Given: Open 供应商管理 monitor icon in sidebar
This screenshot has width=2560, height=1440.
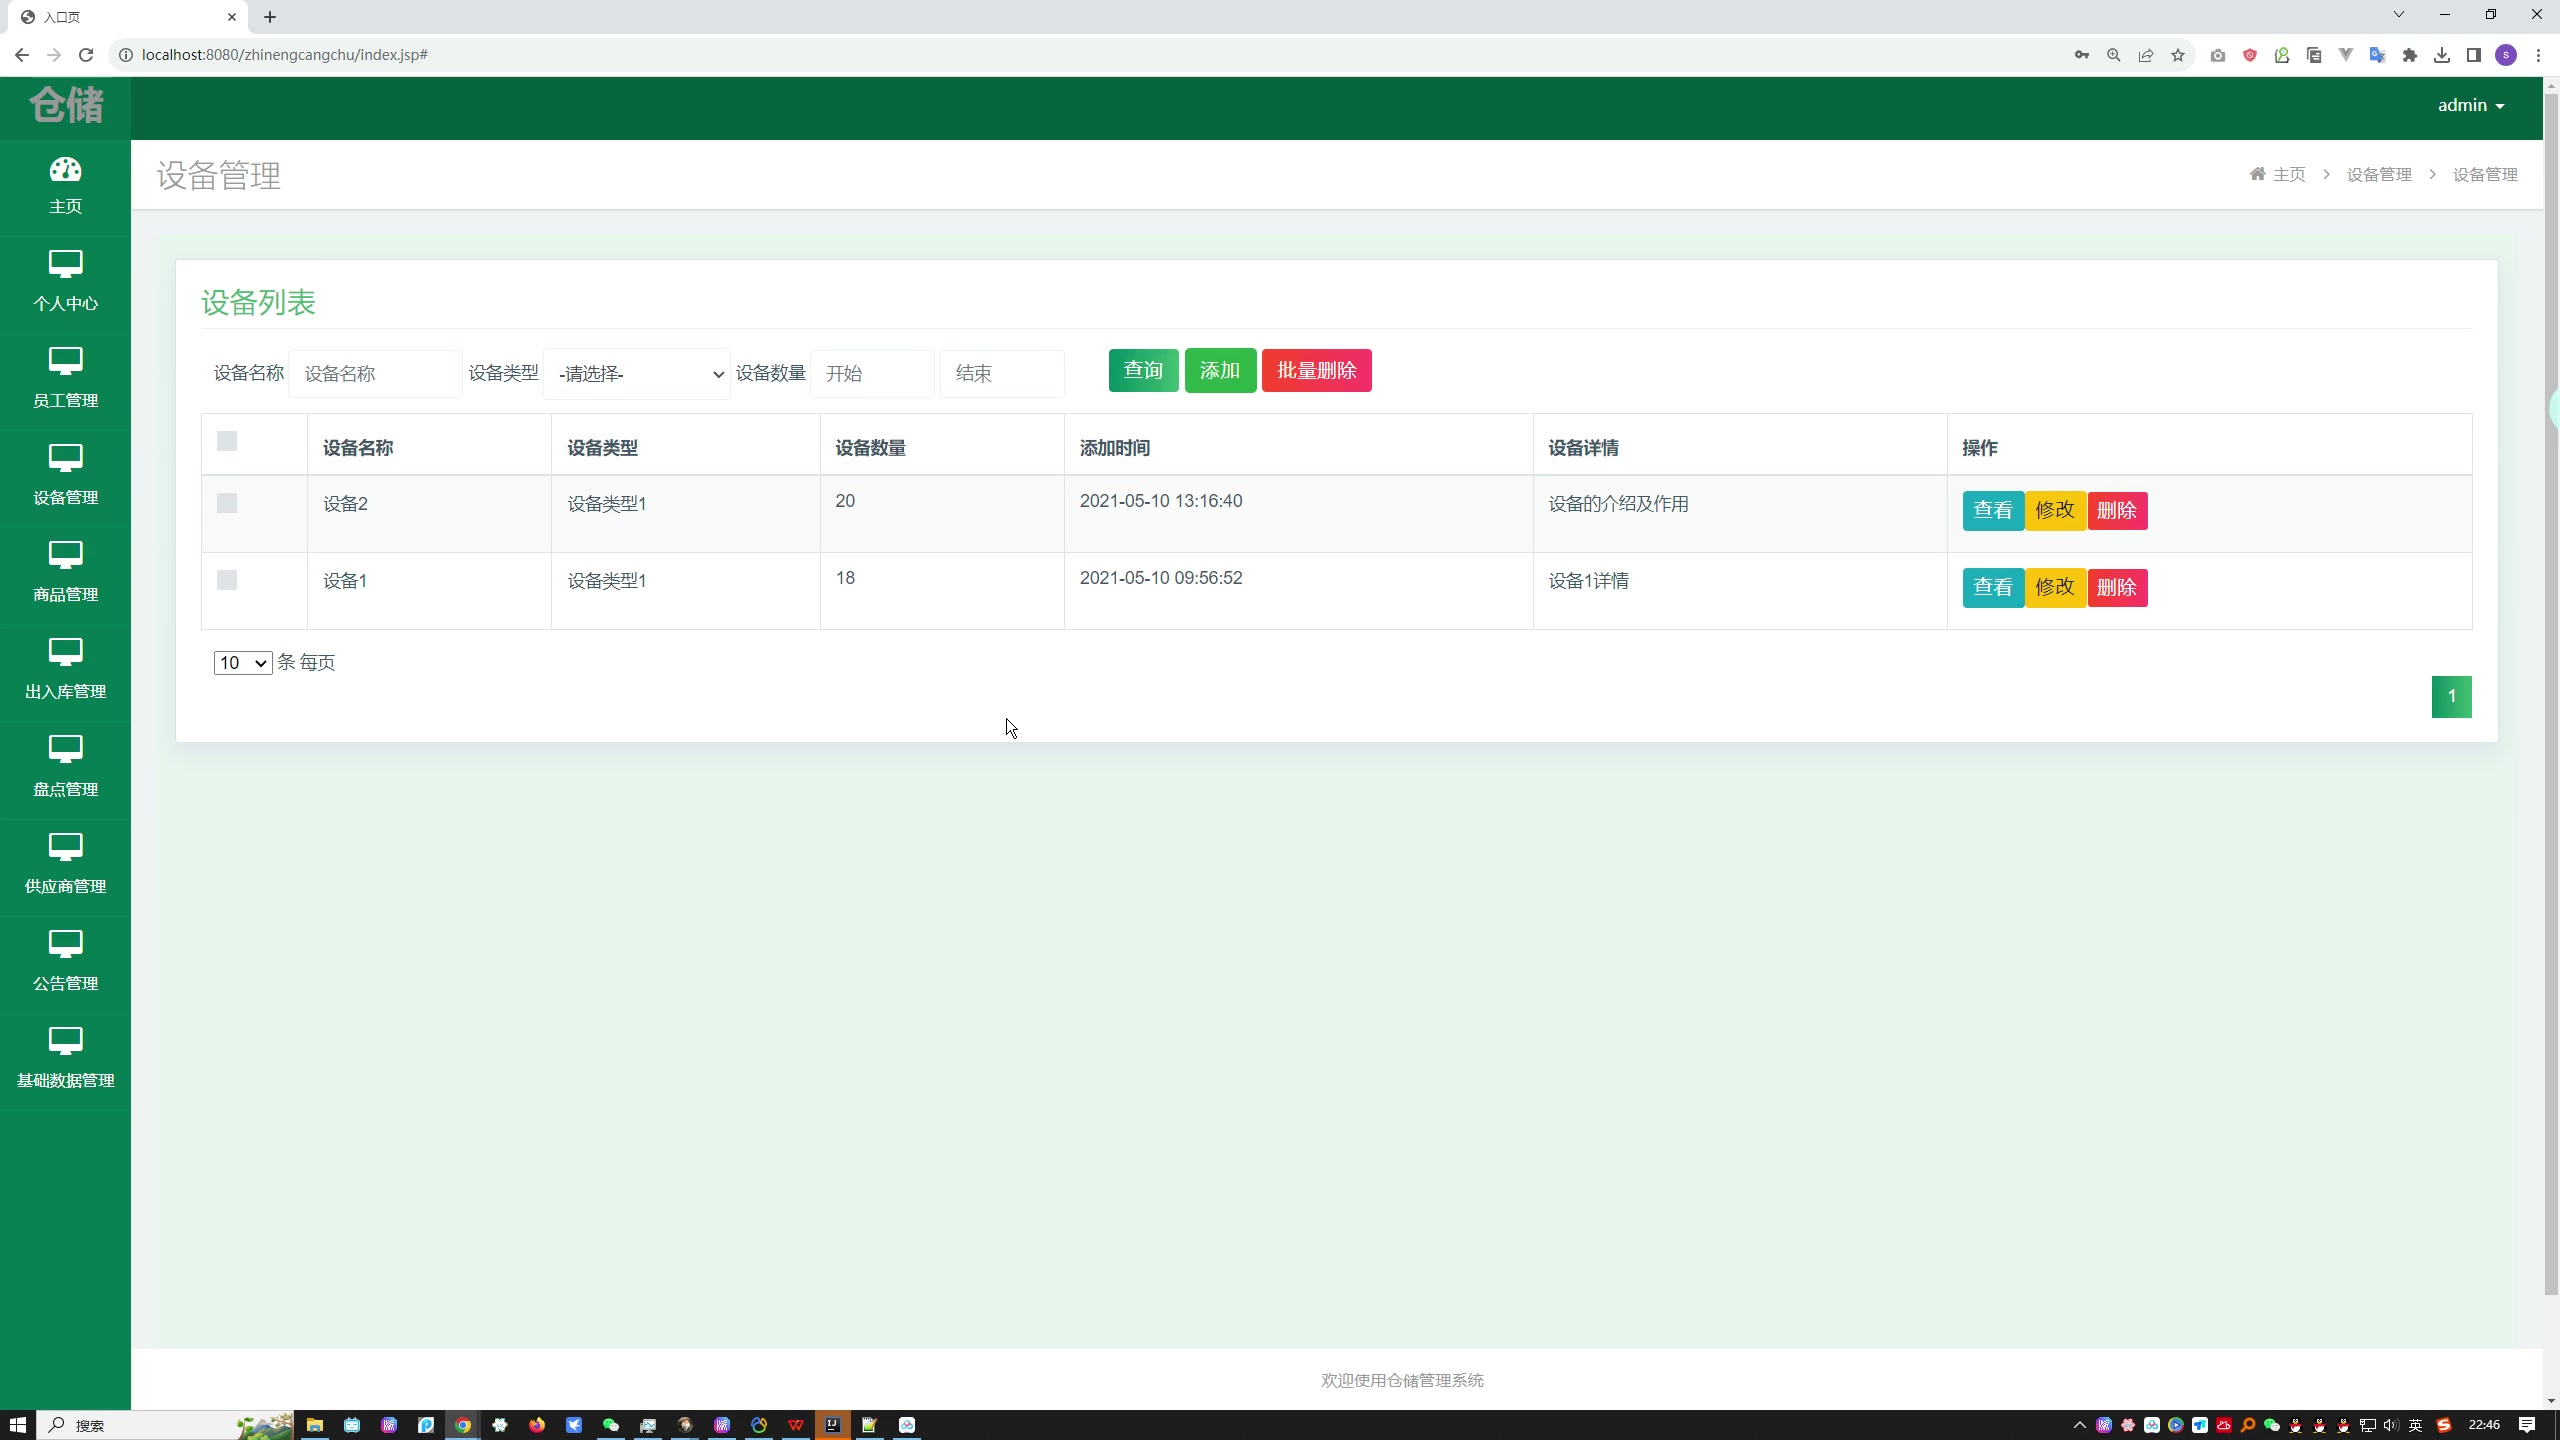Looking at the screenshot, I should pyautogui.click(x=65, y=847).
